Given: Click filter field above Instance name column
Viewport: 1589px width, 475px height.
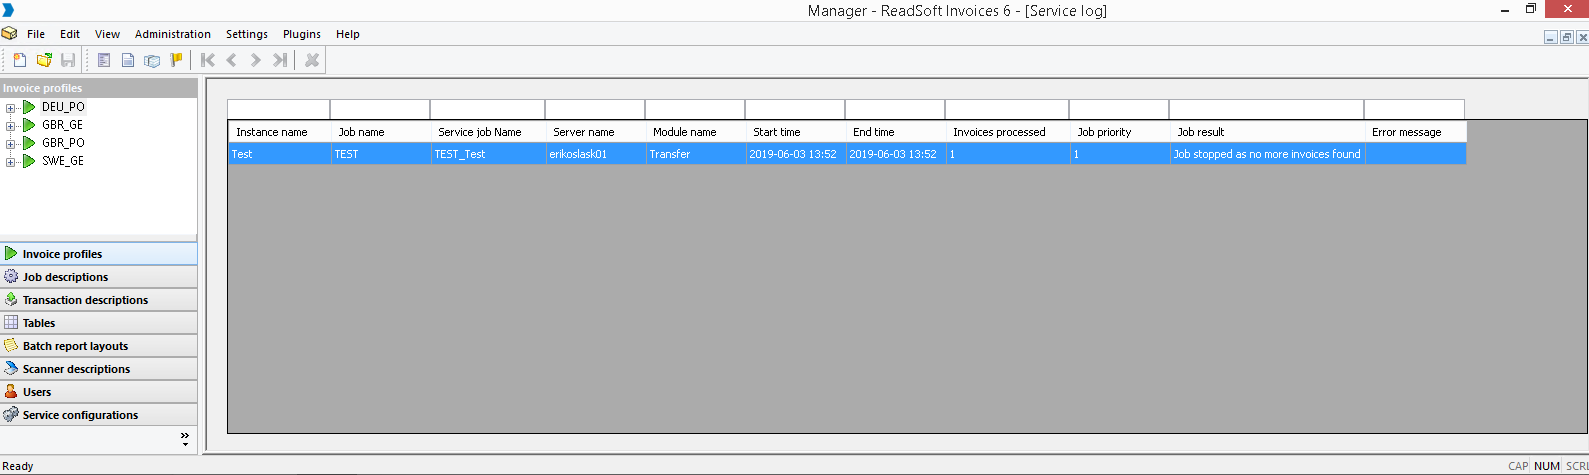Looking at the screenshot, I should click(278, 109).
